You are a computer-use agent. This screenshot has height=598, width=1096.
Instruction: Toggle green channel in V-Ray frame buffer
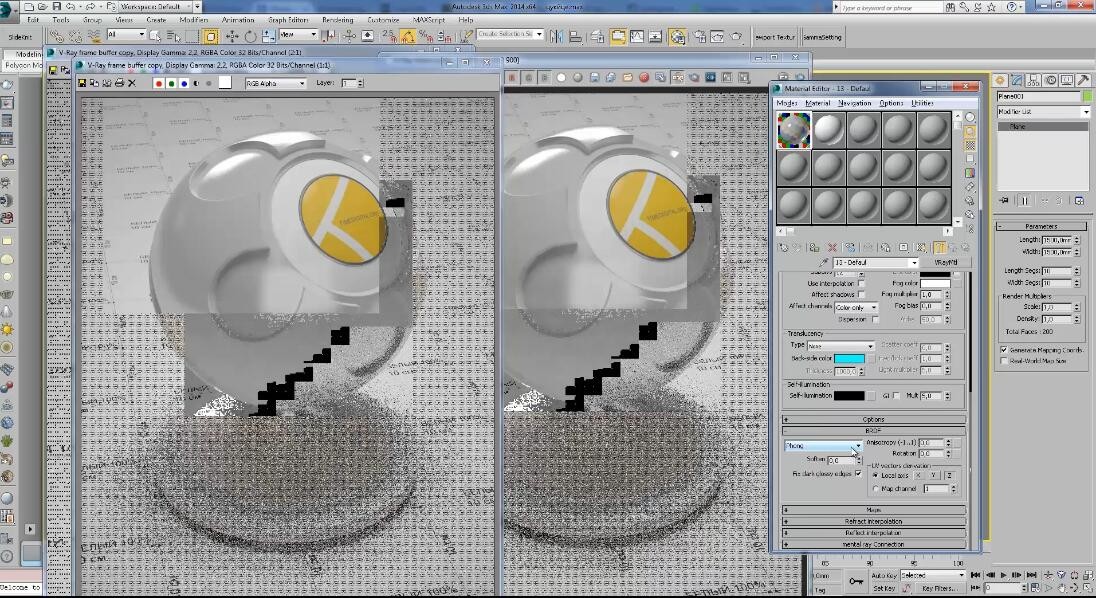171,83
